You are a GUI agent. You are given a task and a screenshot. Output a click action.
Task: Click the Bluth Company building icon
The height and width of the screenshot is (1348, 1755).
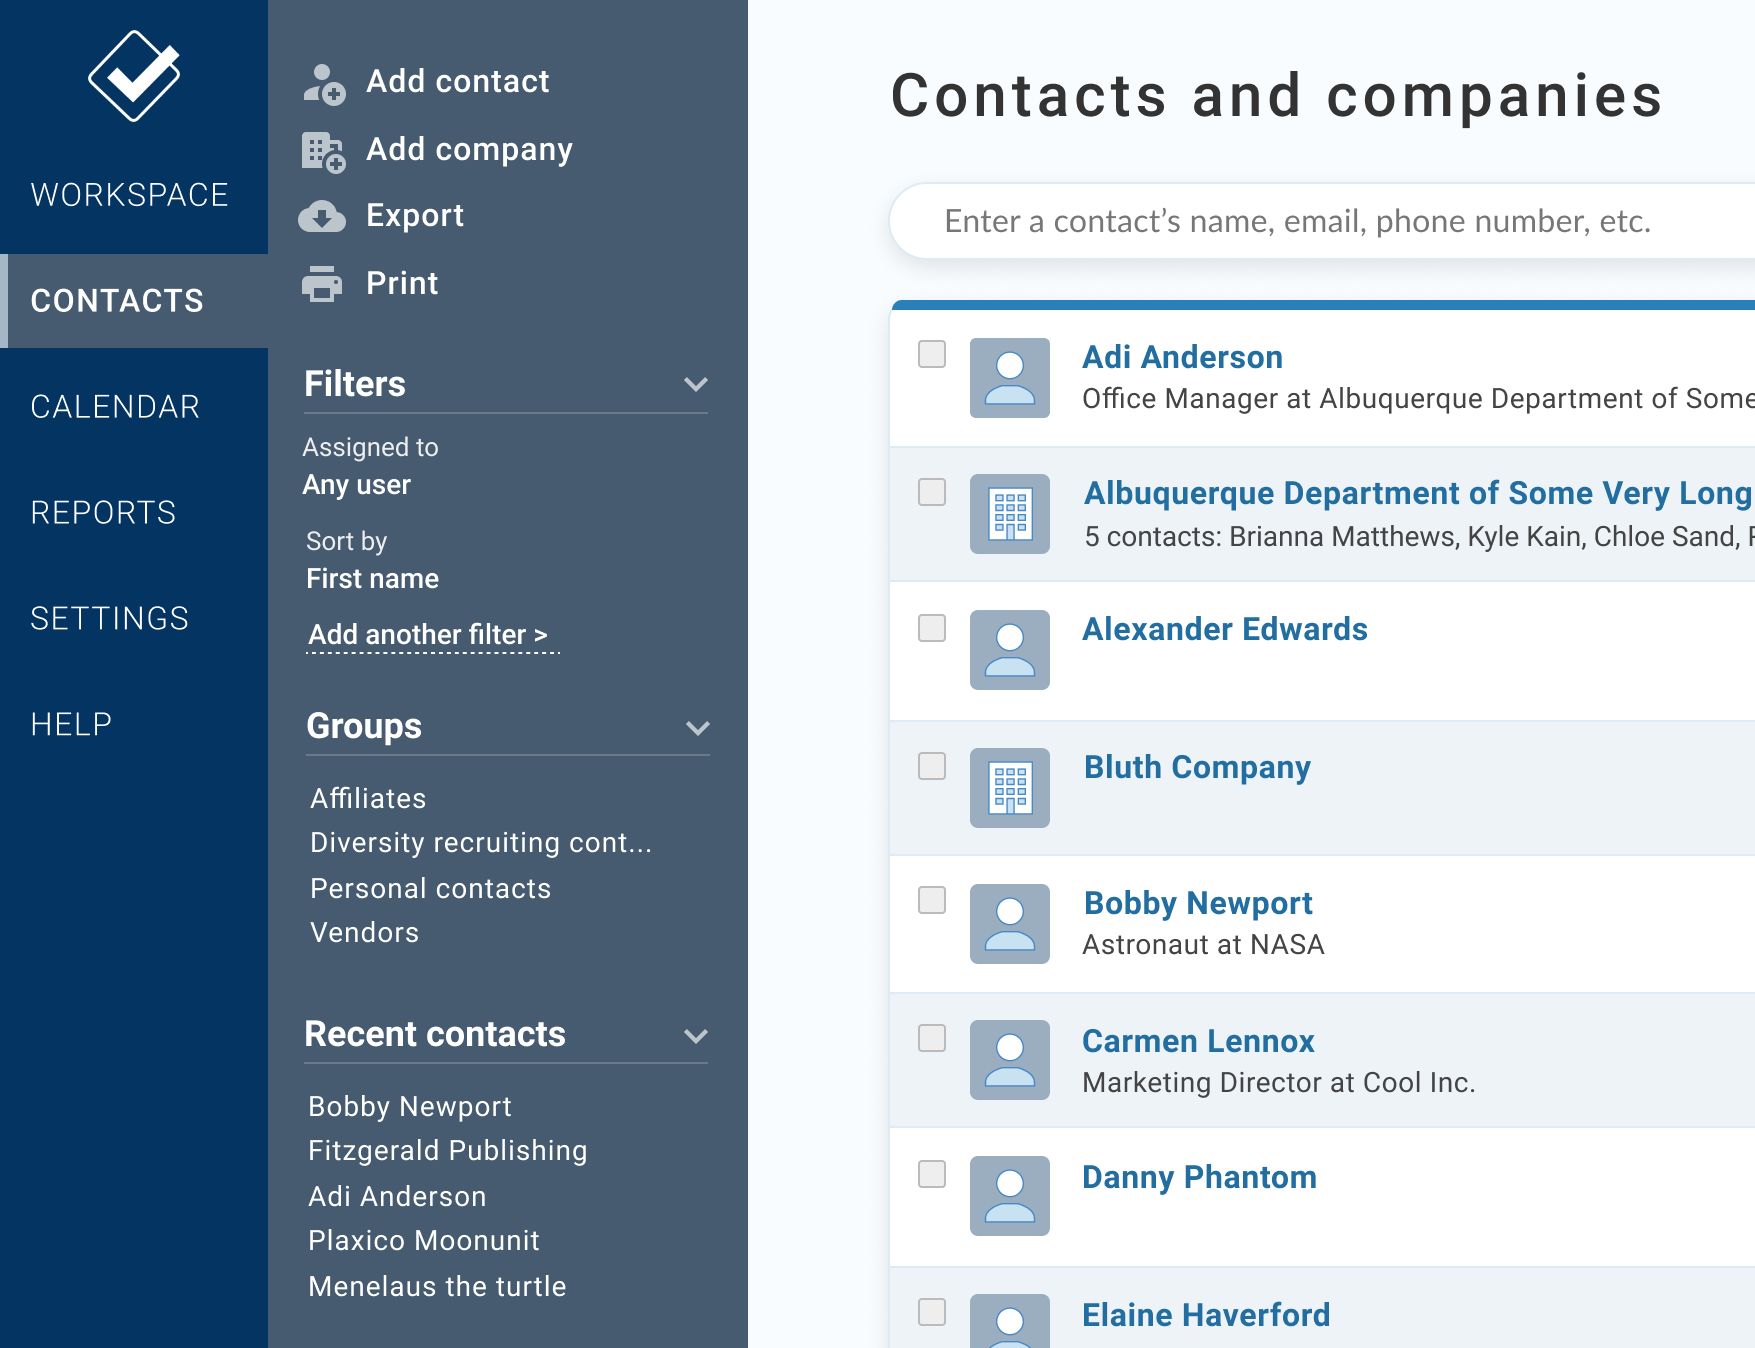coord(1010,788)
